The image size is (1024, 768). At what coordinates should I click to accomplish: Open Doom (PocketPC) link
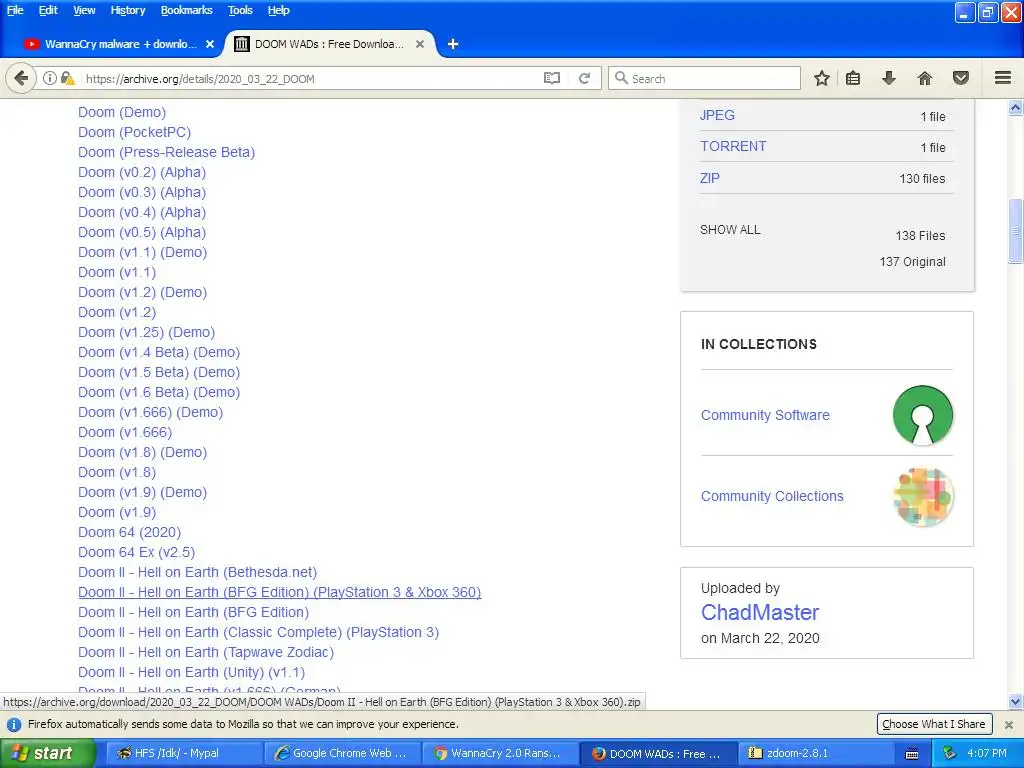pyautogui.click(x=135, y=132)
